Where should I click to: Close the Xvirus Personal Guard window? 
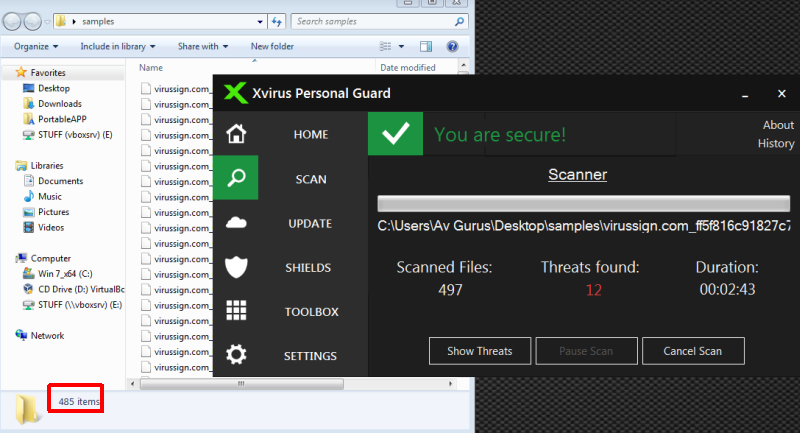[x=782, y=93]
